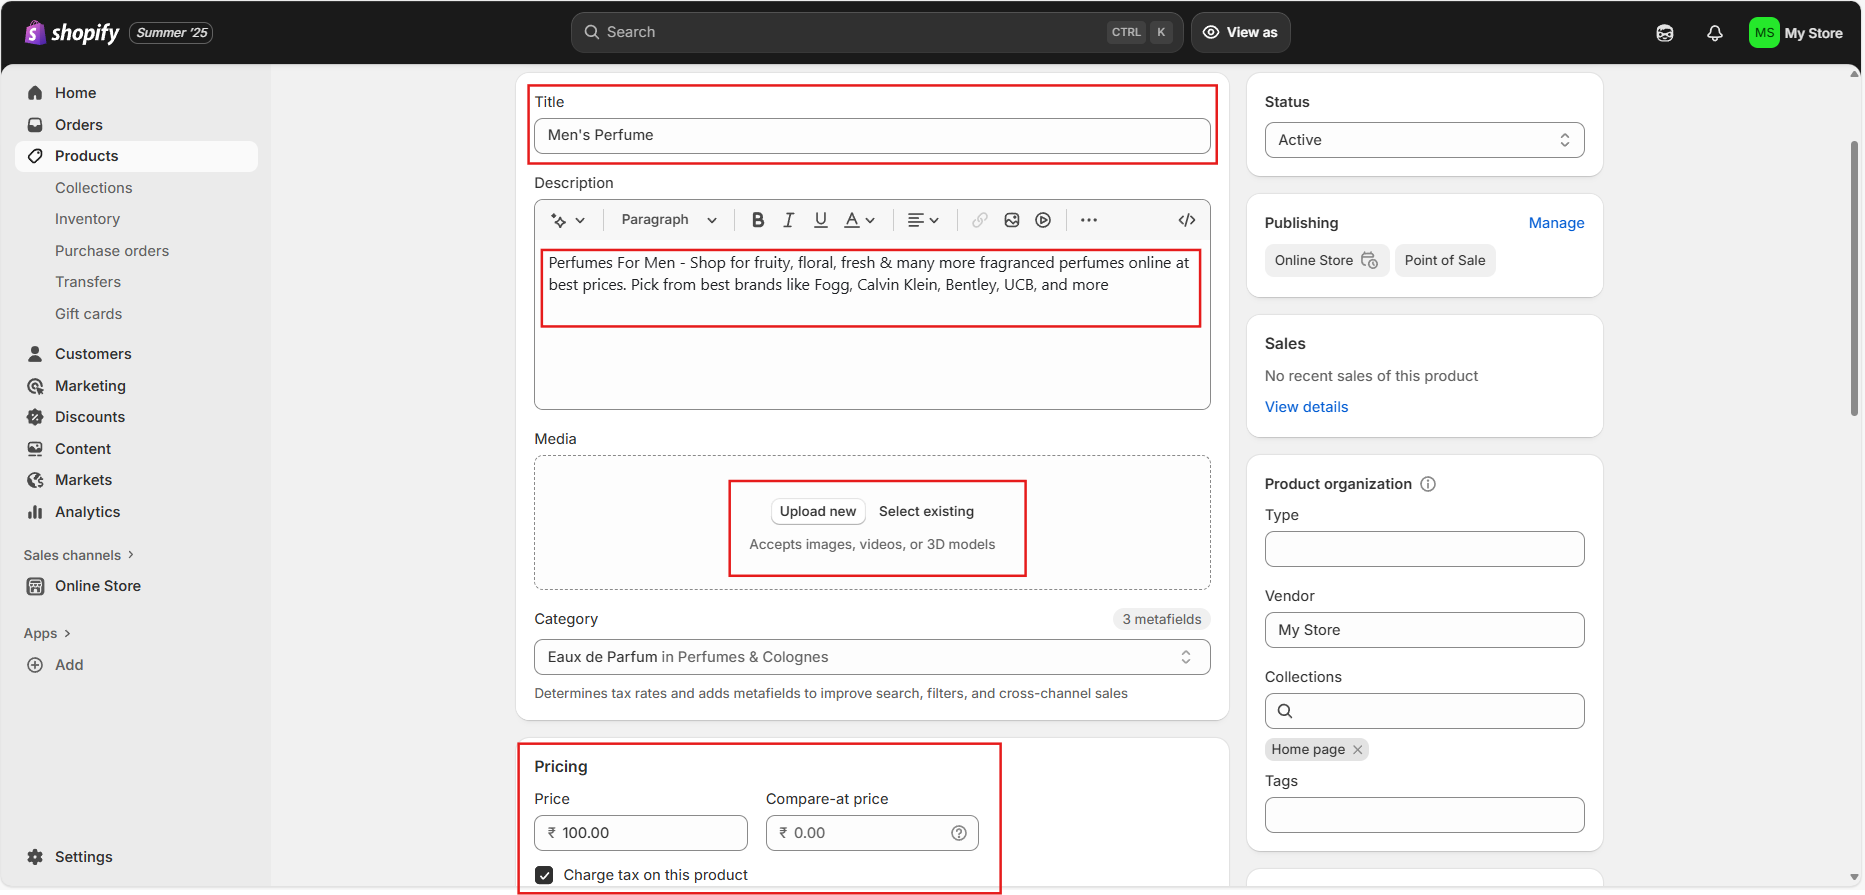Toggle bold formatting

(758, 220)
